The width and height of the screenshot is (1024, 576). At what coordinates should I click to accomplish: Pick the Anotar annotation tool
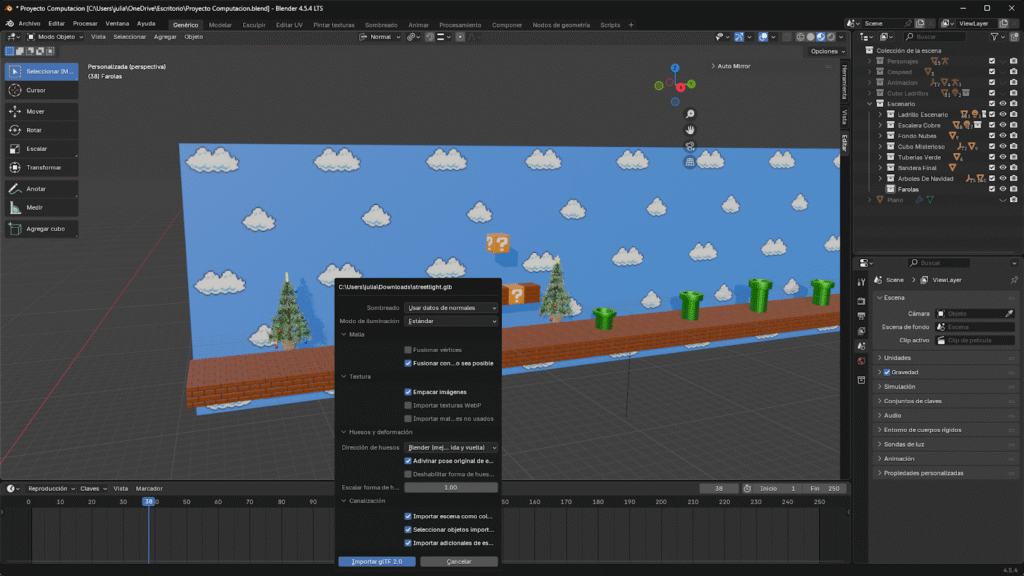(x=40, y=188)
